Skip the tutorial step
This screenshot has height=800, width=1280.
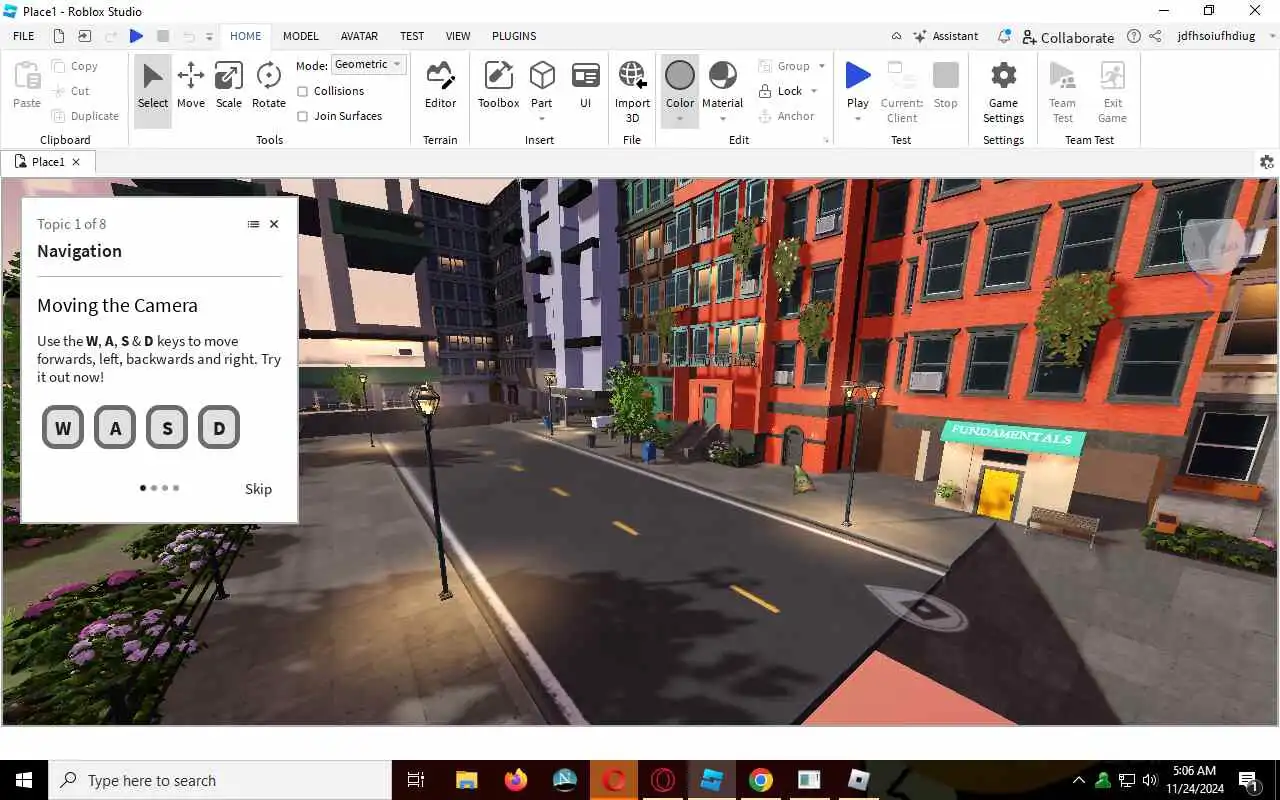tap(258, 489)
